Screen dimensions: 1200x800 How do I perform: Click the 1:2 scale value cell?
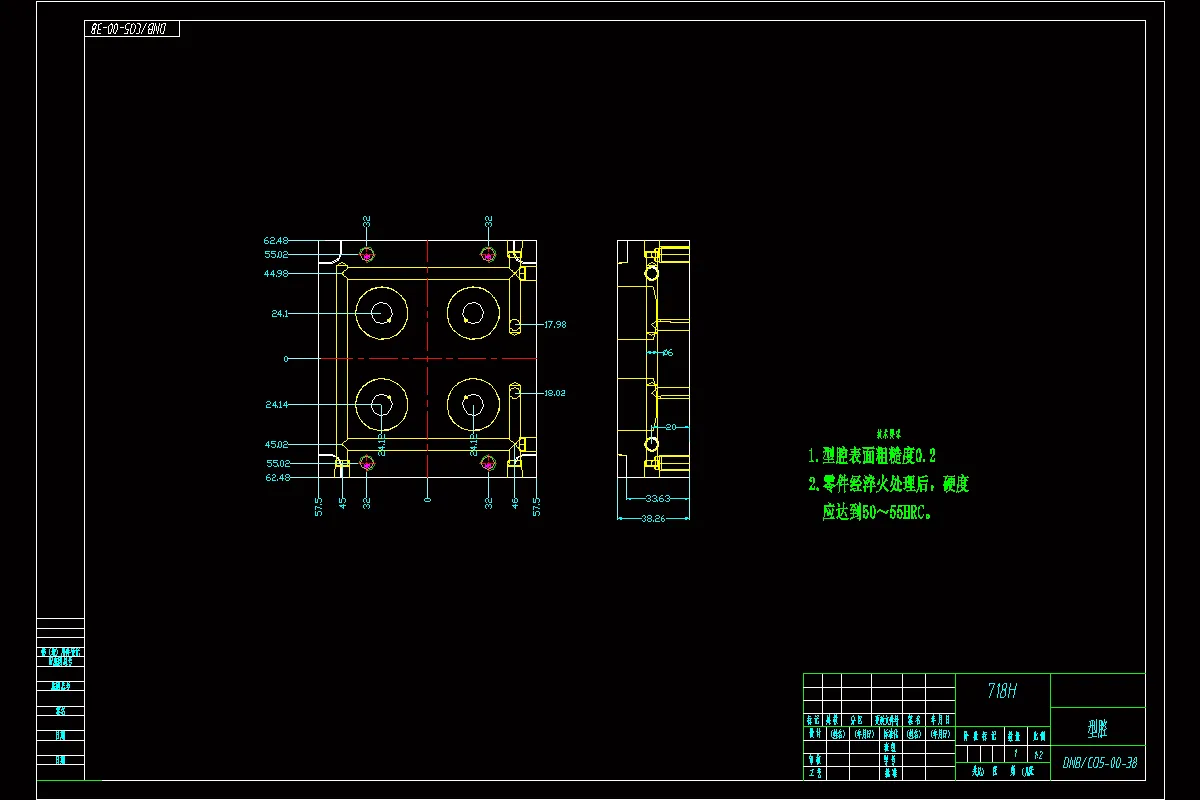point(1039,755)
